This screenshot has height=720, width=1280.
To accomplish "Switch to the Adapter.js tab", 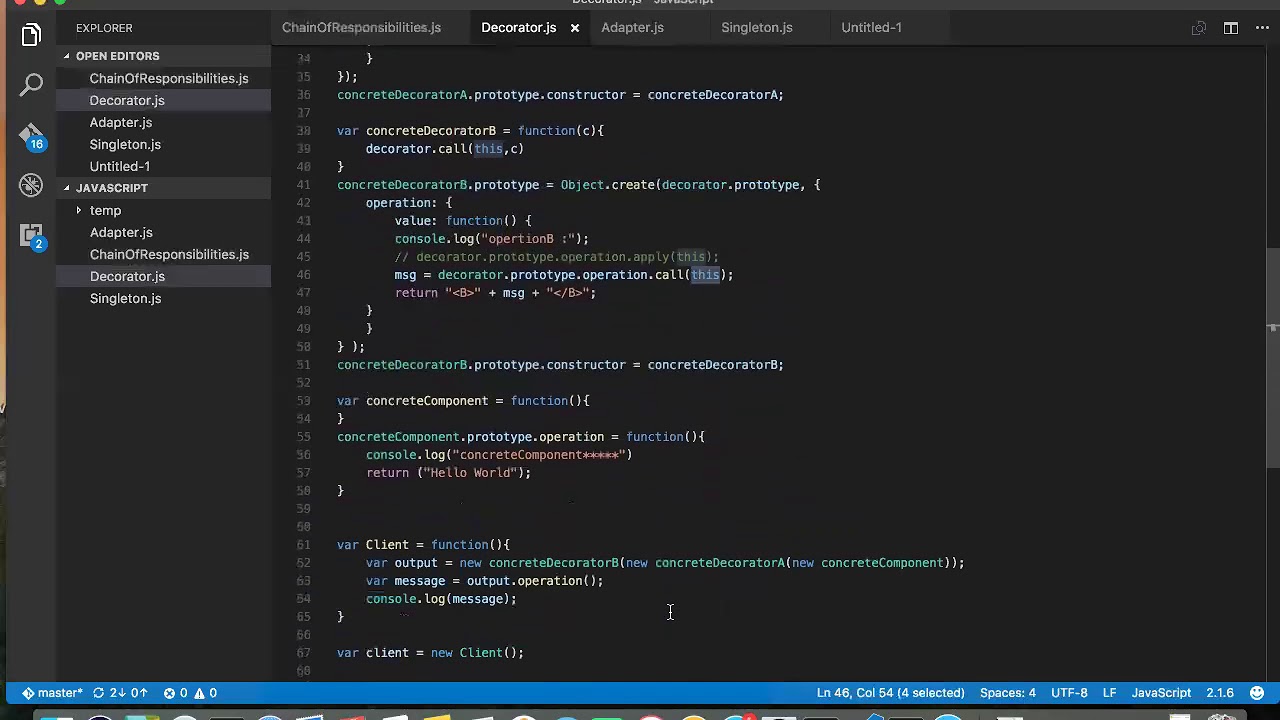I will 632,28.
